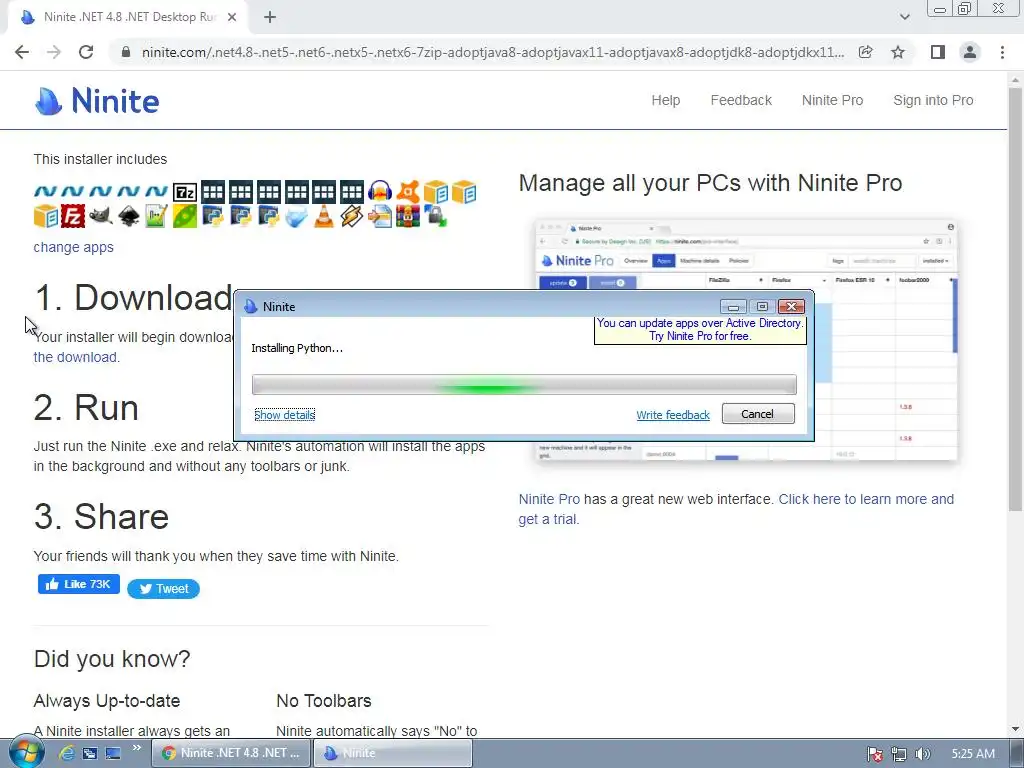Click the Facebook Like 73K button
Screen dimensions: 1024x768
(78, 584)
